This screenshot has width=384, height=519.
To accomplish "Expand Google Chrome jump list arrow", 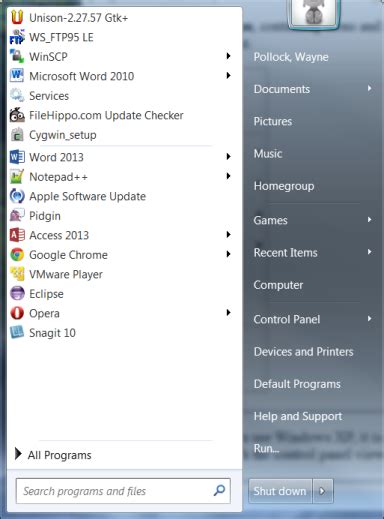I will click(x=228, y=254).
